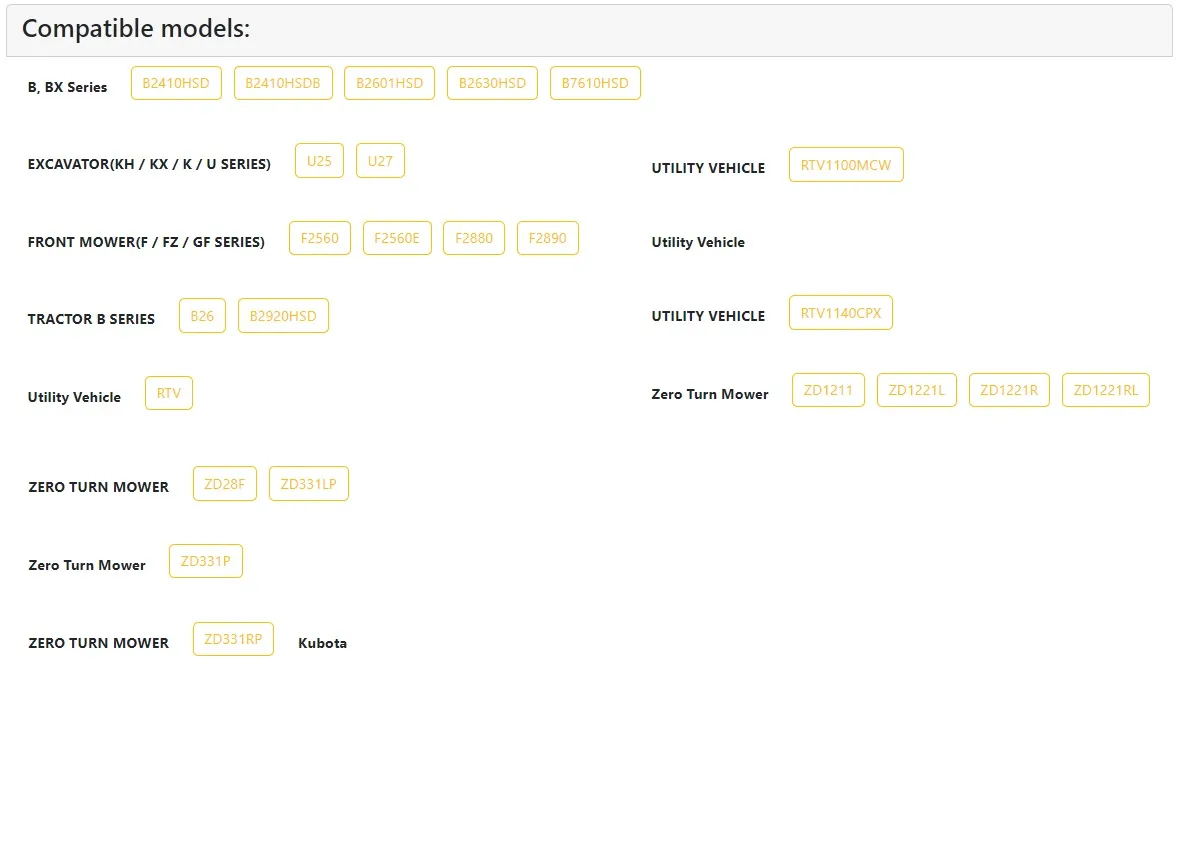Click the B2920HSD tractor tag
1180x864 pixels.
tap(283, 316)
